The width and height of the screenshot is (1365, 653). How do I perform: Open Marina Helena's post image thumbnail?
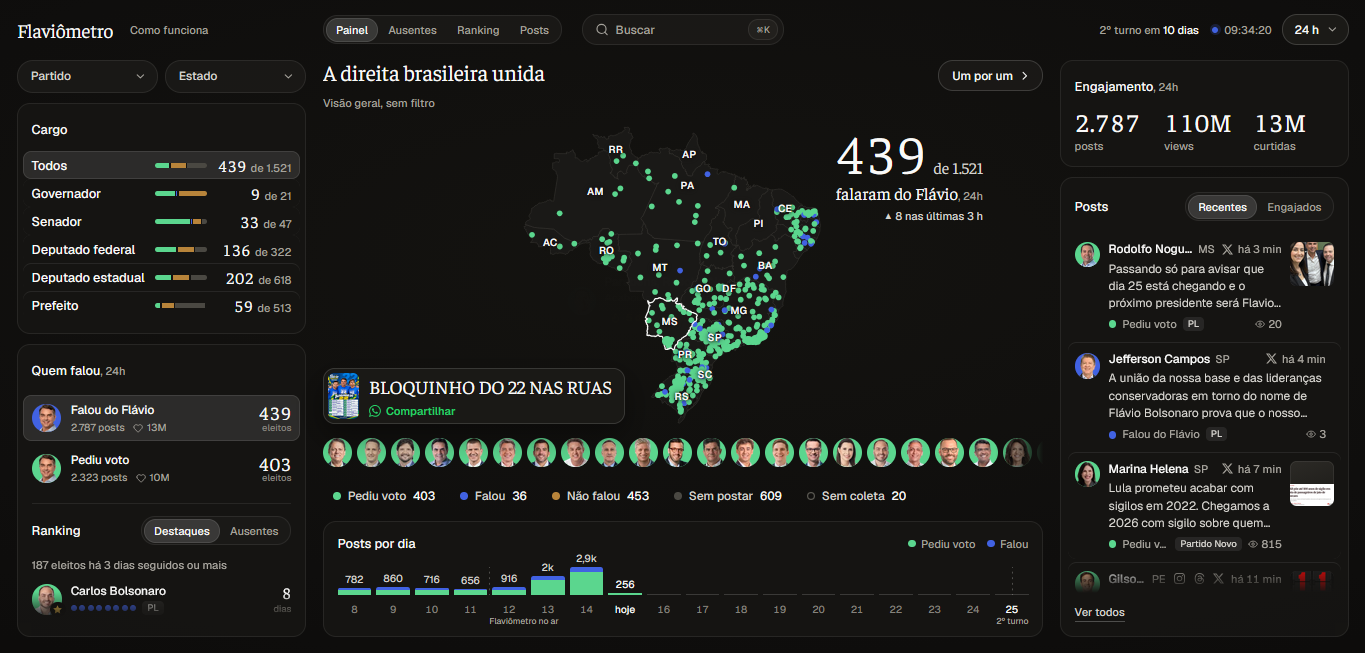pyautogui.click(x=1312, y=483)
